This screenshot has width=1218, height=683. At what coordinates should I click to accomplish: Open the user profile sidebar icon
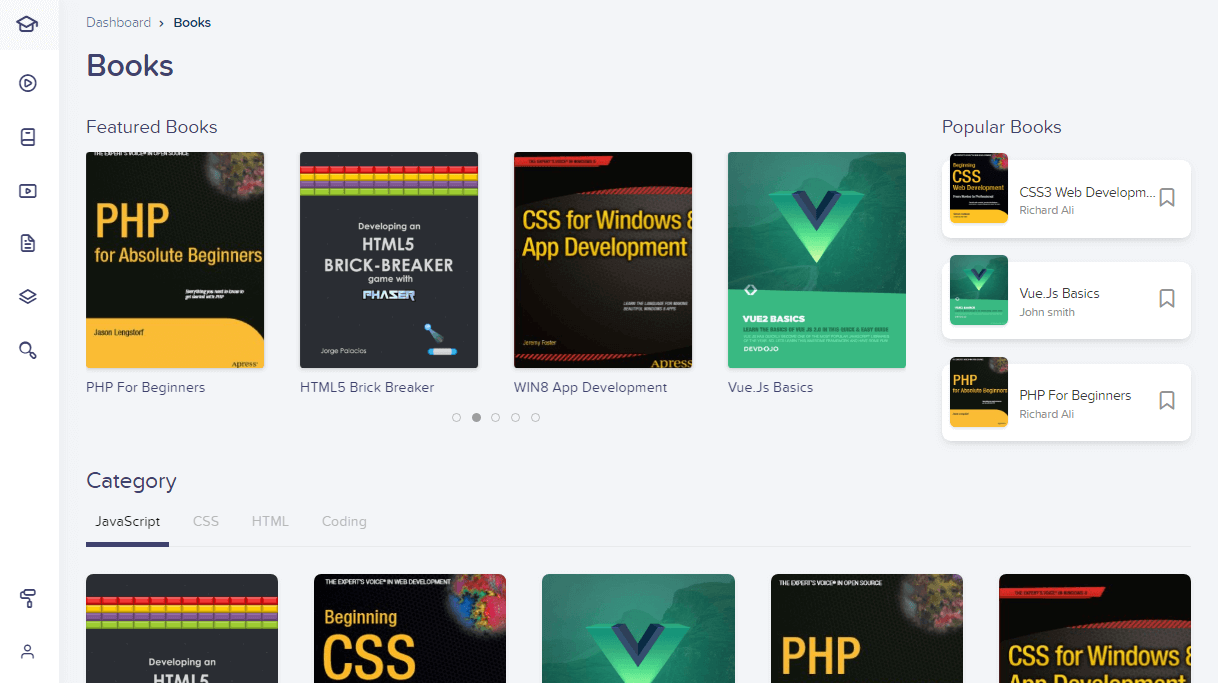pos(28,651)
